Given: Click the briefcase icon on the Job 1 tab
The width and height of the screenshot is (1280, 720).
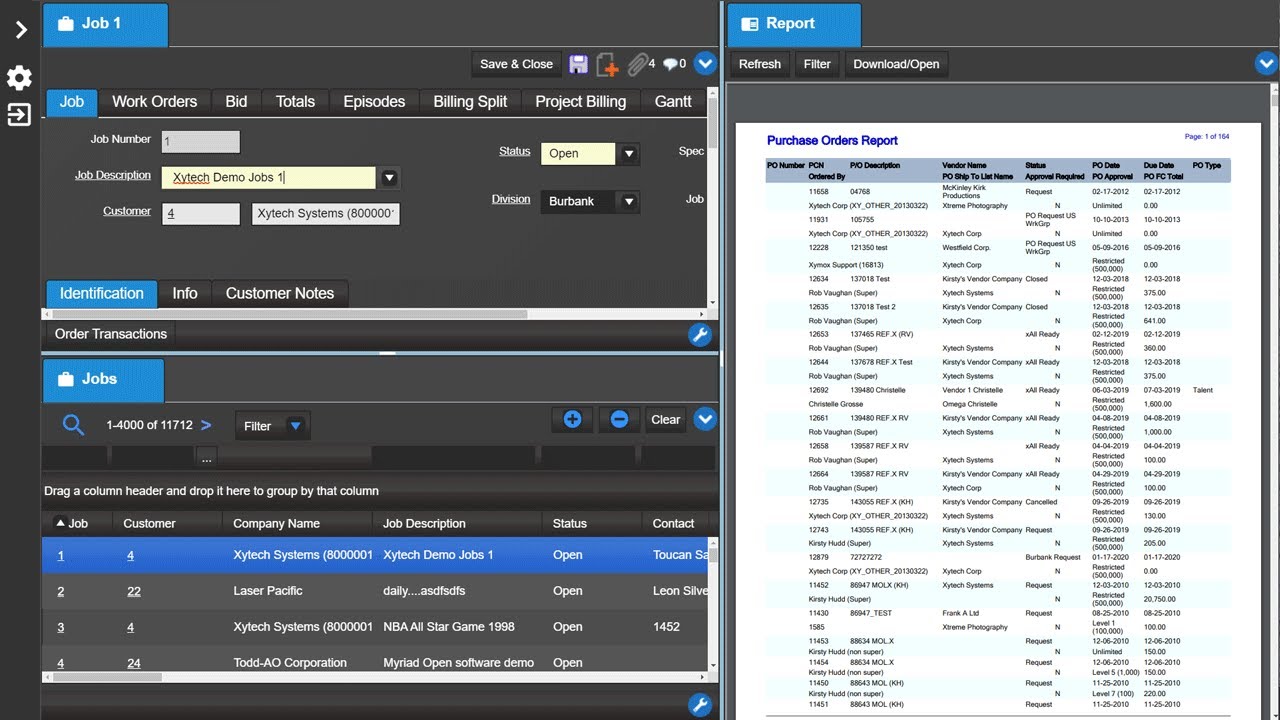Looking at the screenshot, I should 65,23.
